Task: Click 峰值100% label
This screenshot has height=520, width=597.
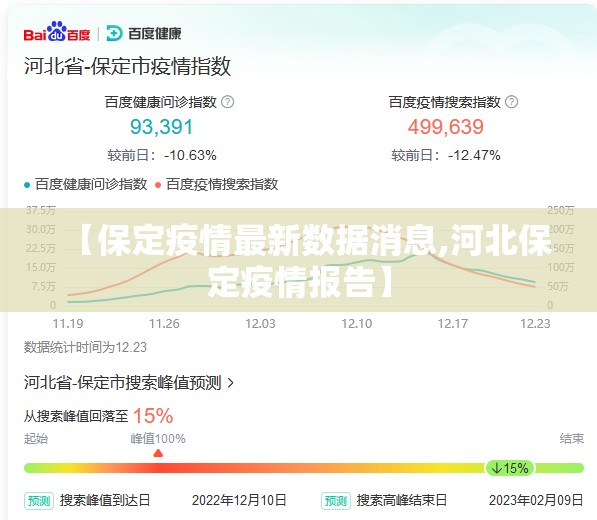Action: pos(158,439)
